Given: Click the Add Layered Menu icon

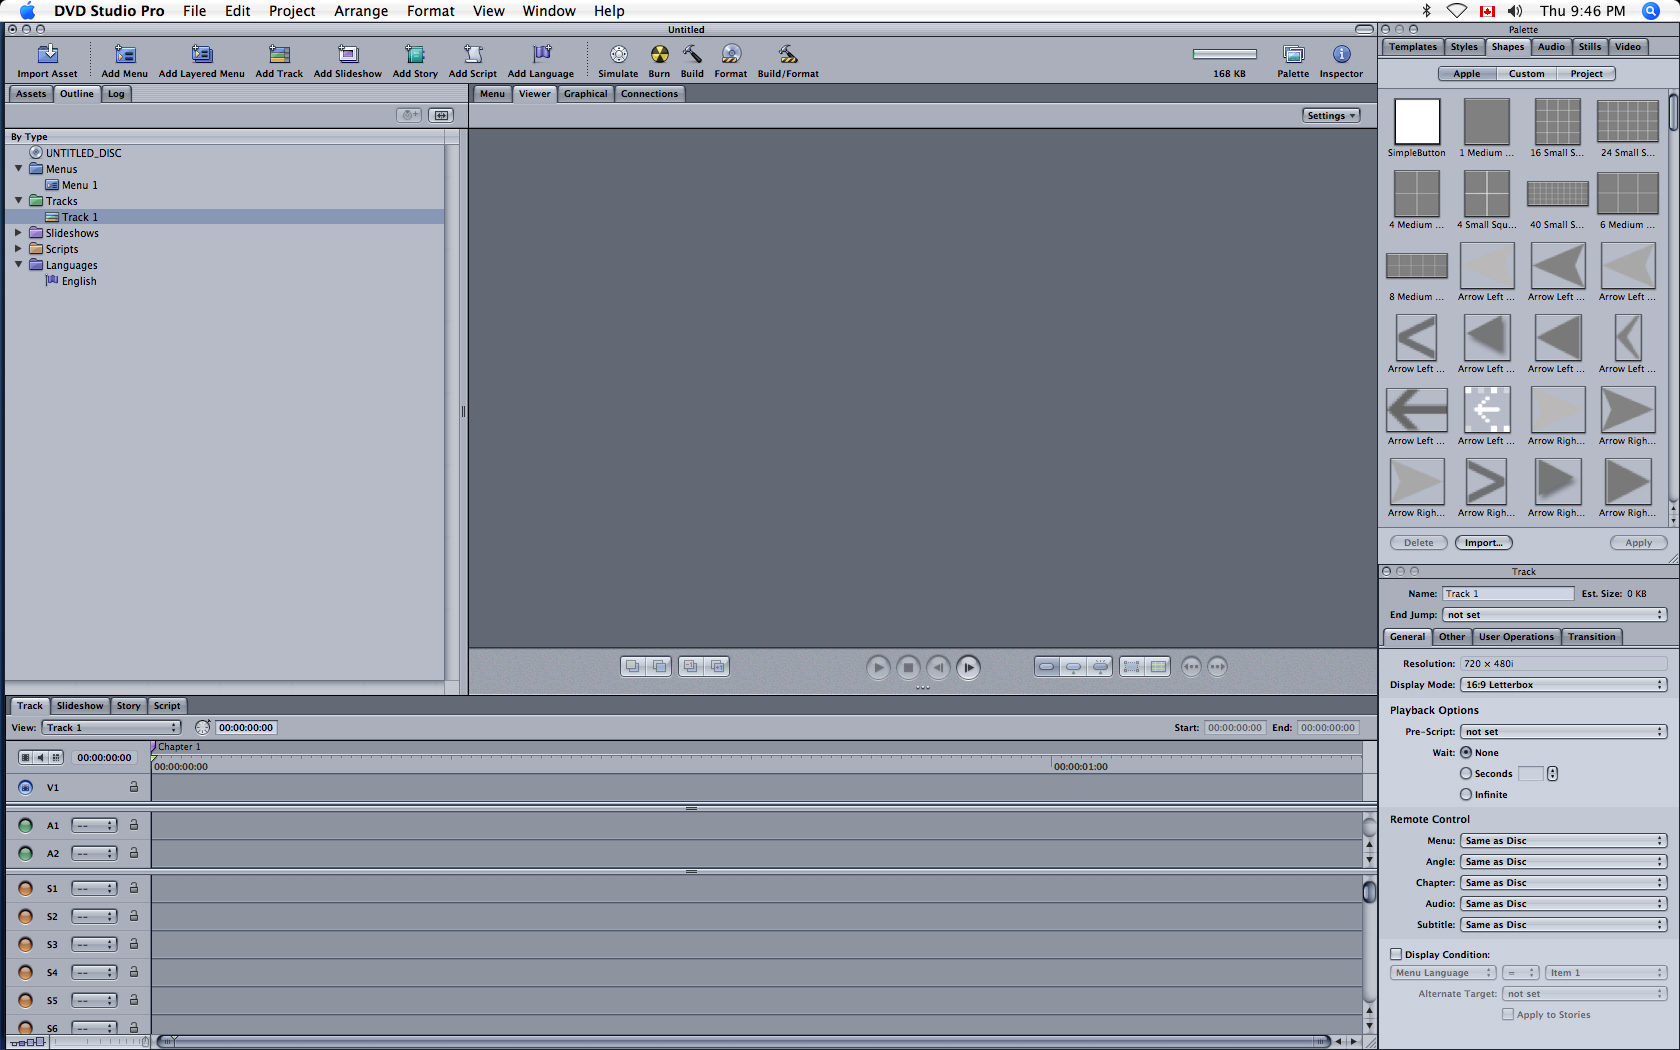Looking at the screenshot, I should click(x=201, y=54).
